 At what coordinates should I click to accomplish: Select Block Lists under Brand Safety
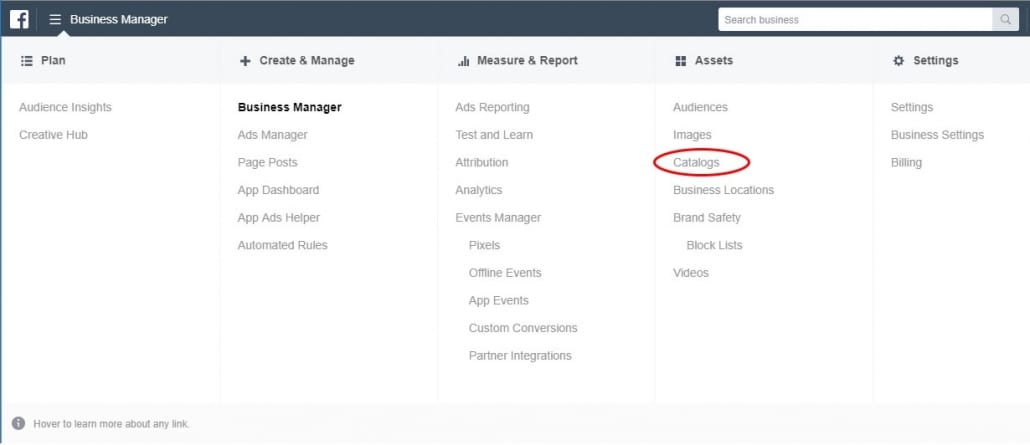(714, 245)
